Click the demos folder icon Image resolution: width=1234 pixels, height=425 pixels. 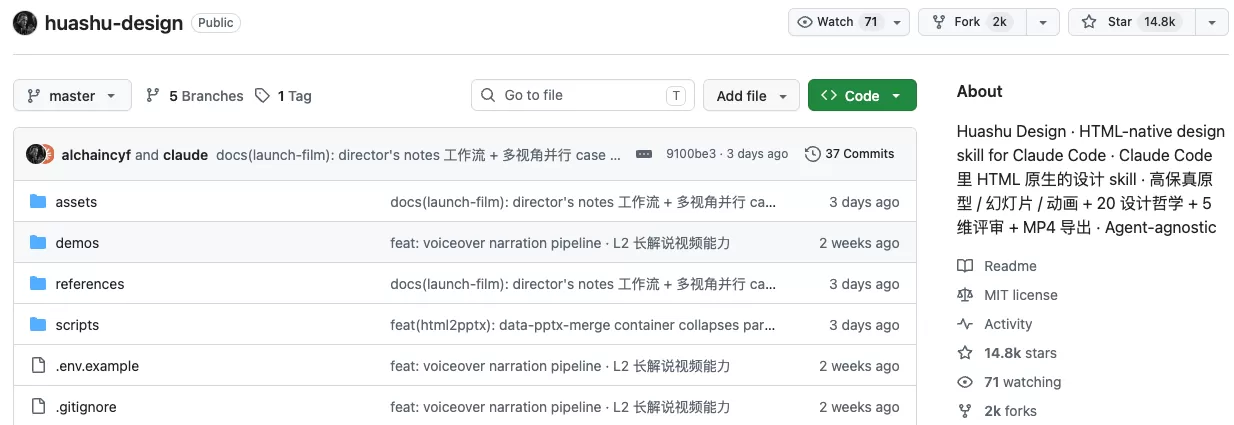[38, 243]
